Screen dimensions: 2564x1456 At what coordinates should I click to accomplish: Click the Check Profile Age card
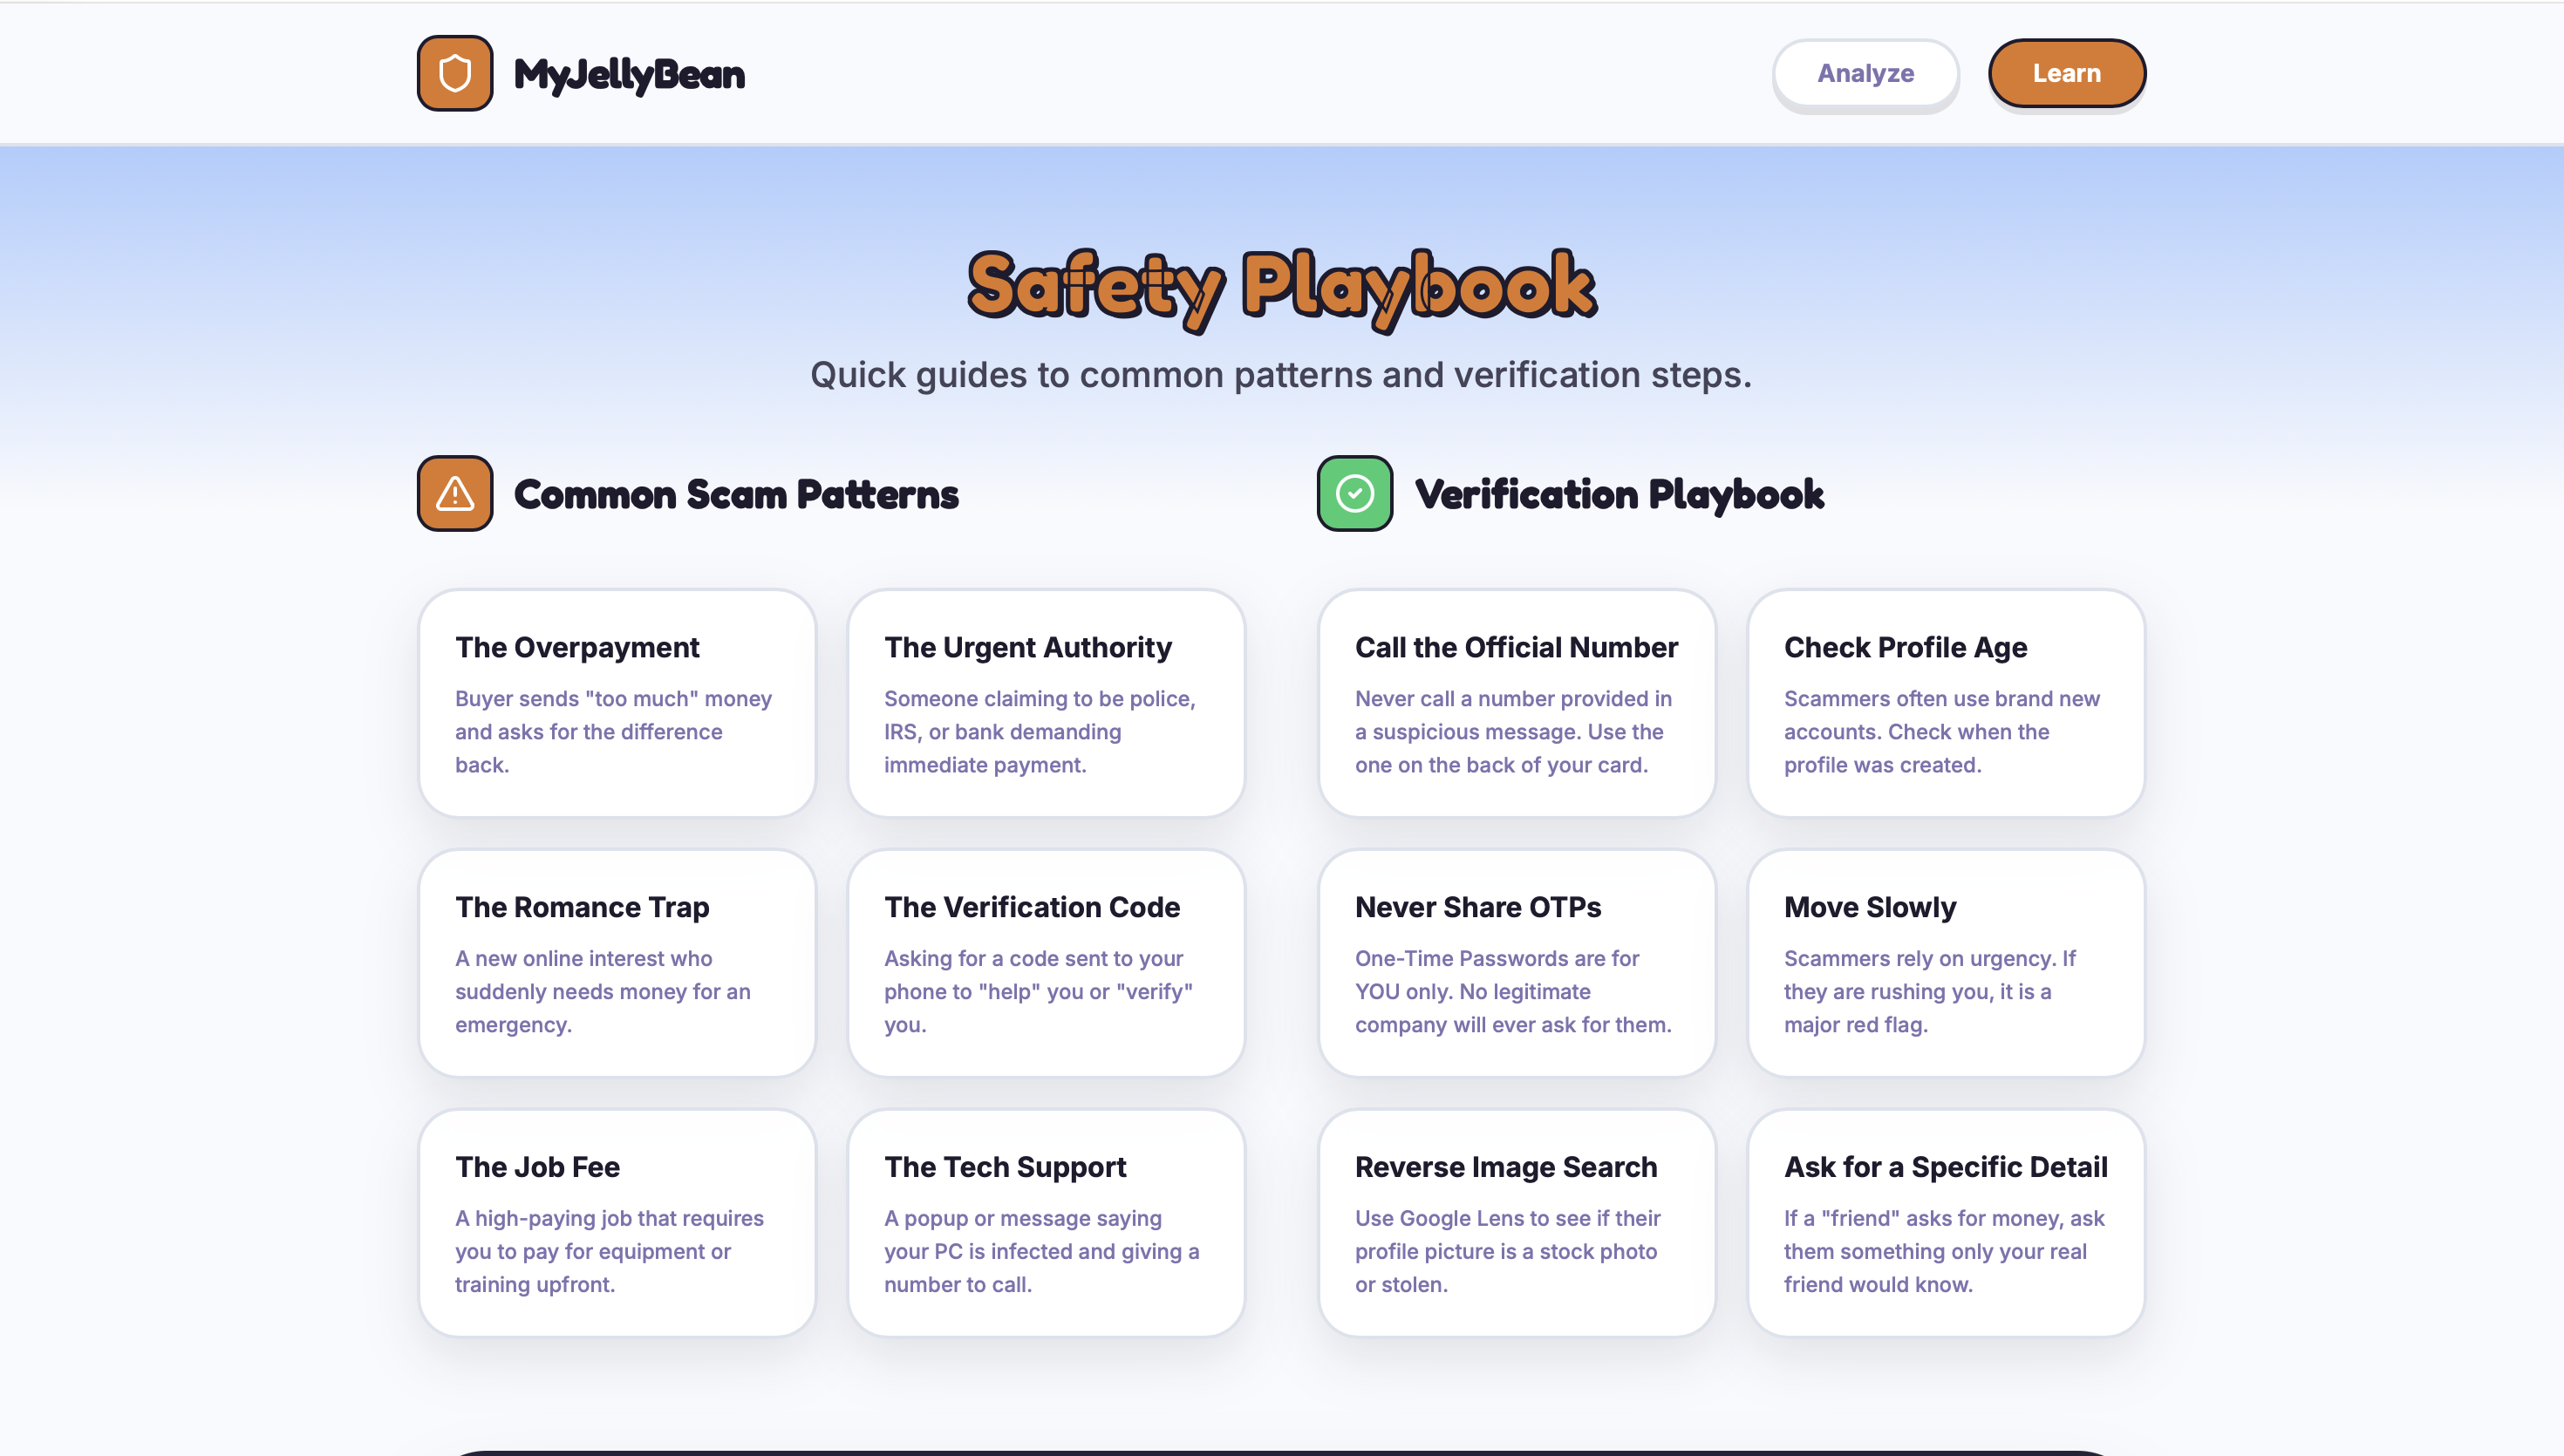click(x=1945, y=702)
